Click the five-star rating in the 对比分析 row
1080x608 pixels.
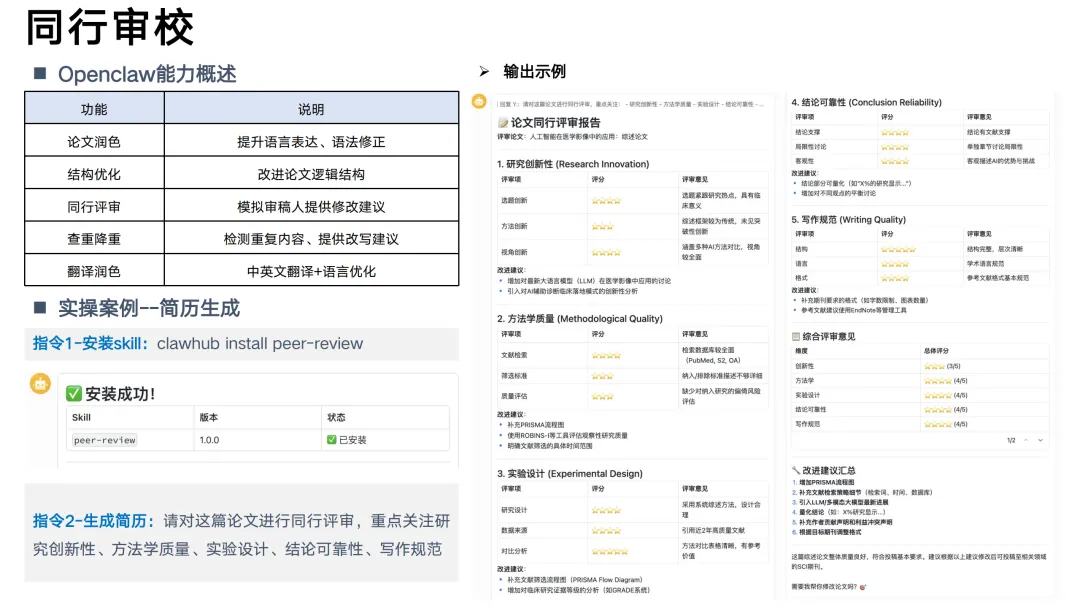[x=610, y=552]
